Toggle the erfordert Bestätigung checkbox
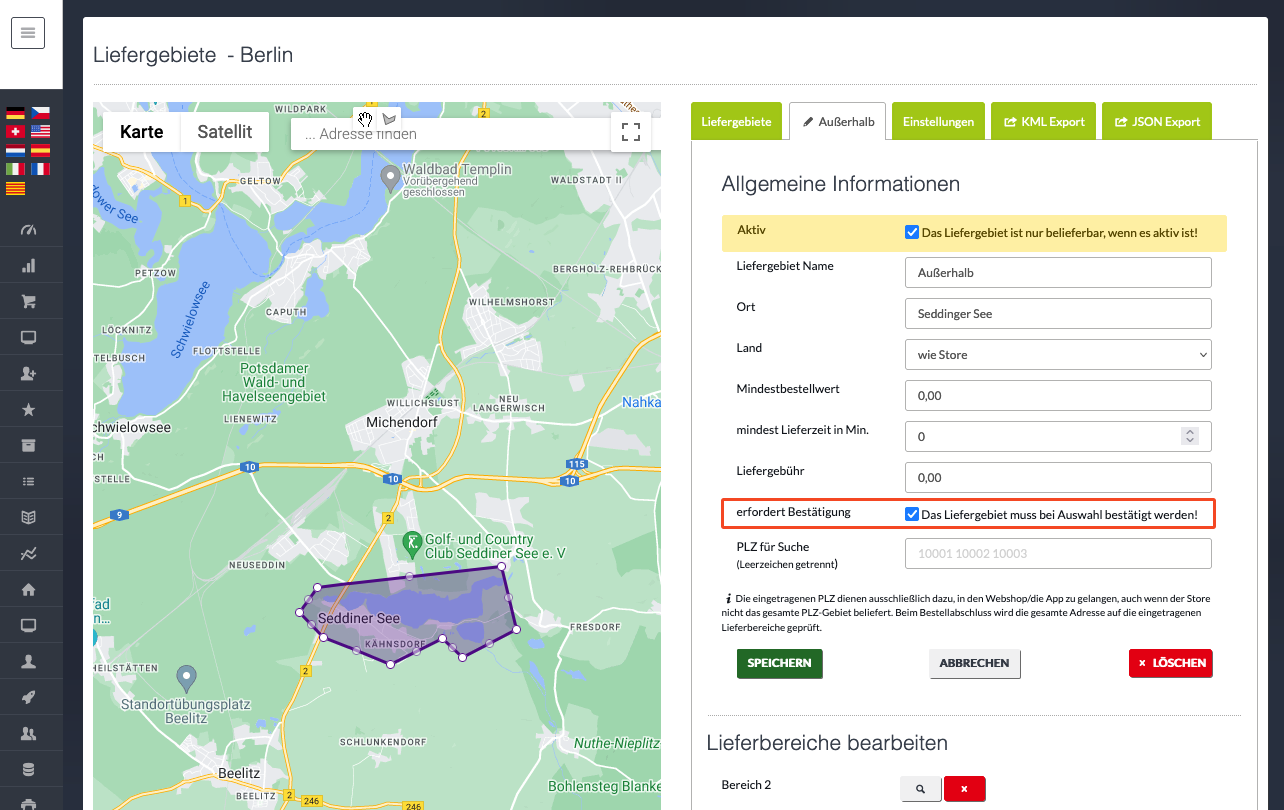The image size is (1284, 810). coord(911,514)
